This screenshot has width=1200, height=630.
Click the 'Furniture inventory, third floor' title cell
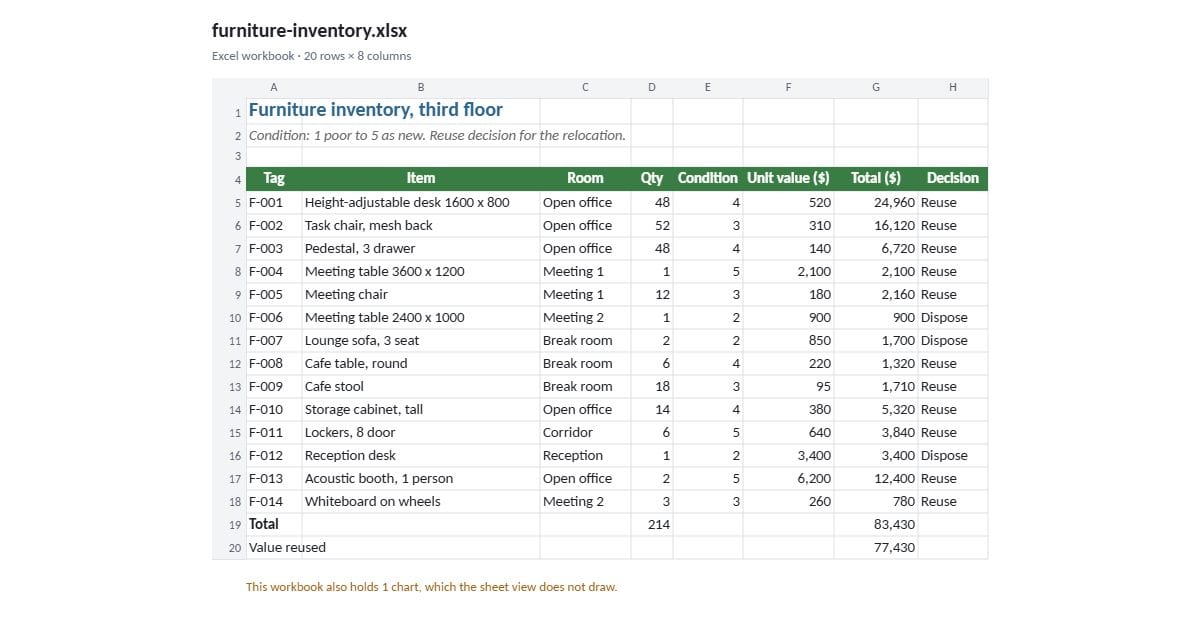coord(376,110)
